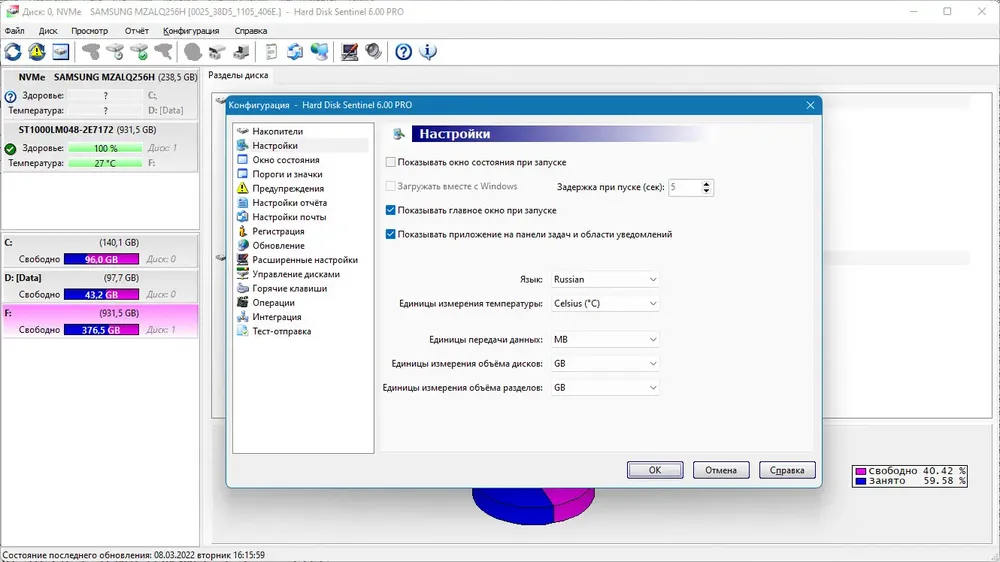Click the OK button
The width and height of the screenshot is (1000, 562).
(x=655, y=470)
